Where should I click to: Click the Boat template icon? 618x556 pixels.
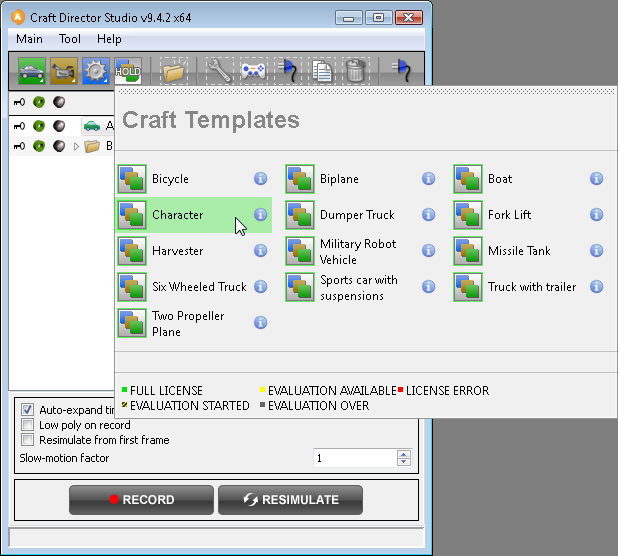[468, 179]
